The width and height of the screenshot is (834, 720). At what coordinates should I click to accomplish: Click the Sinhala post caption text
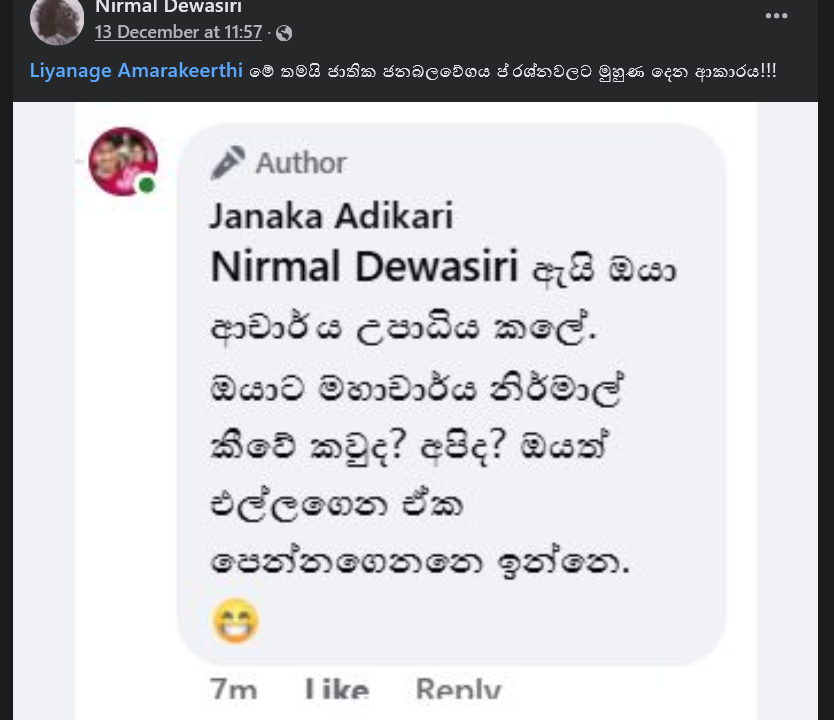512,73
